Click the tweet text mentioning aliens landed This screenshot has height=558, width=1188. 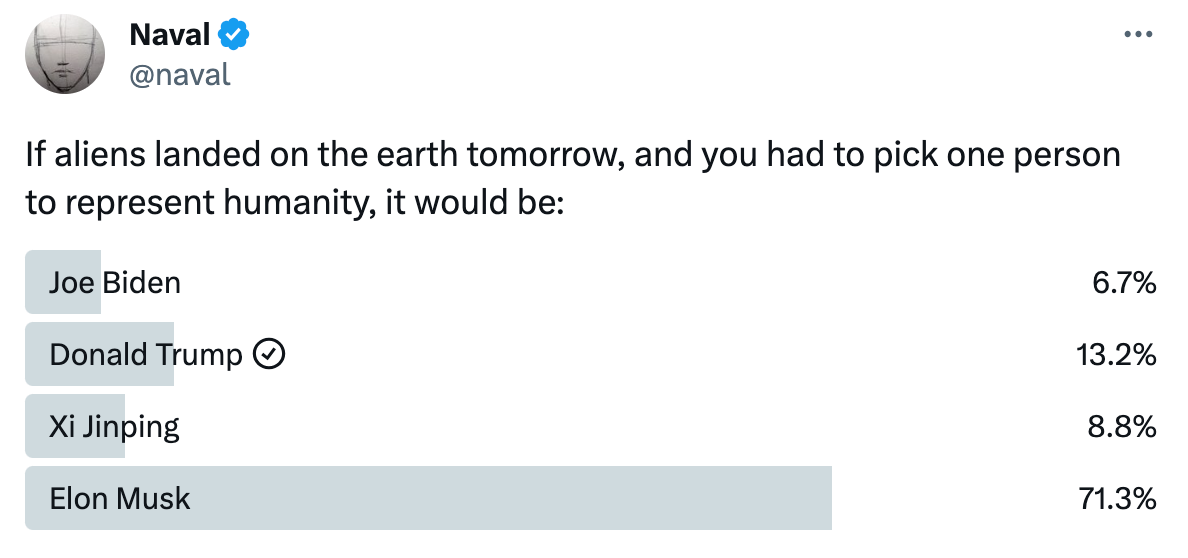(573, 179)
